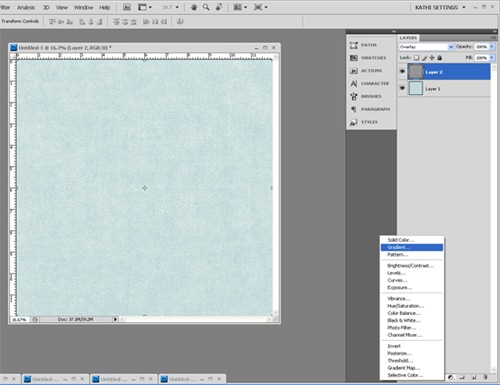This screenshot has height=385, width=500.
Task: Hide Layer 1 with its eye icon
Action: click(x=402, y=88)
